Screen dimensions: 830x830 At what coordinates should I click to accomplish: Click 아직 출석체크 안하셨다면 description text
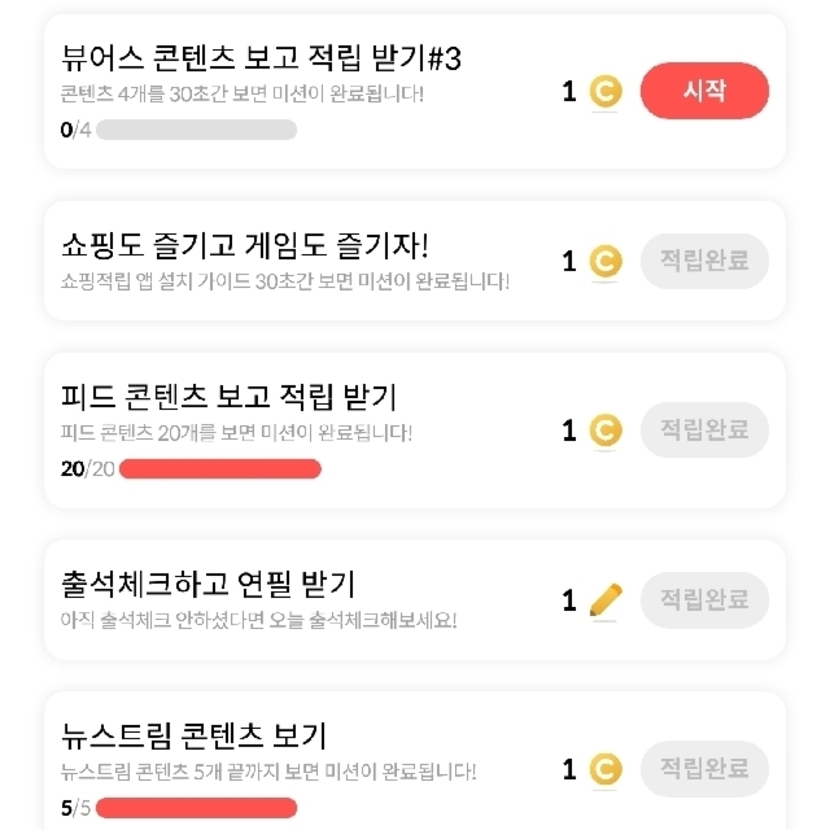click(x=258, y=619)
